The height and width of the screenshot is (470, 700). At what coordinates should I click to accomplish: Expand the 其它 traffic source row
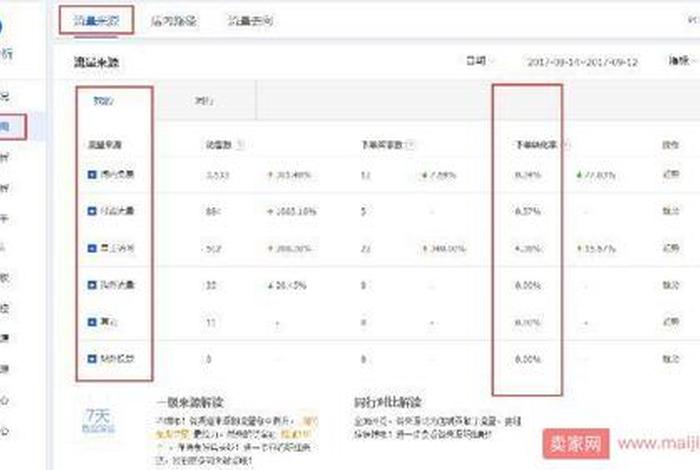click(x=92, y=322)
